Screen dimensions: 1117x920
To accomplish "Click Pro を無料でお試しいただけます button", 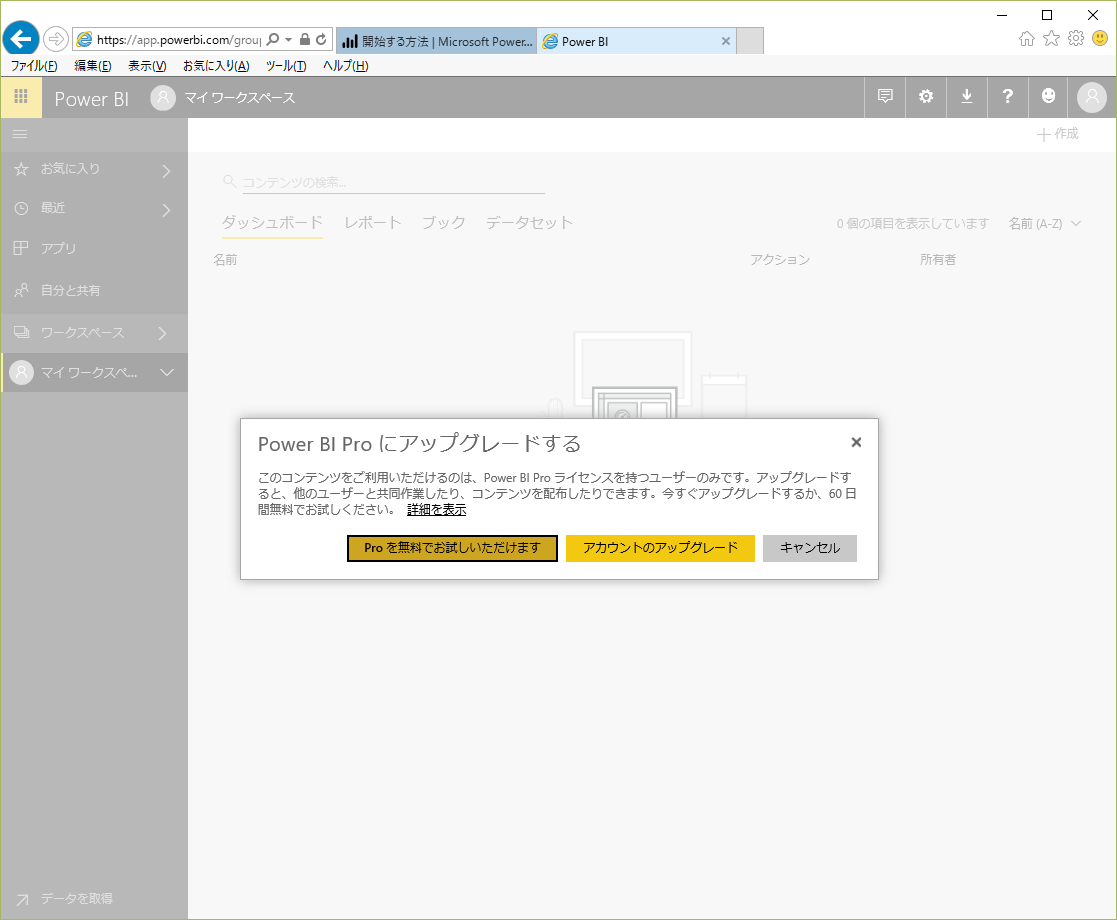I will (x=452, y=548).
